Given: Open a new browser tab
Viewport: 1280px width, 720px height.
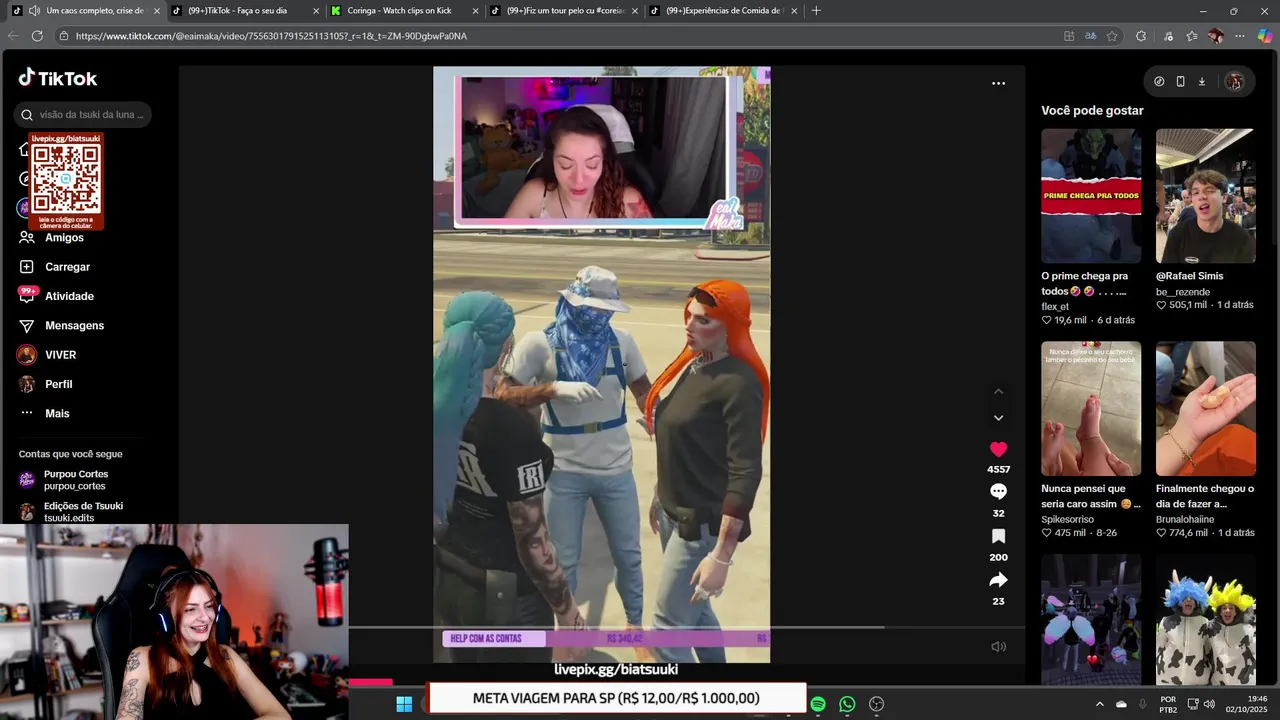Looking at the screenshot, I should click(x=816, y=11).
